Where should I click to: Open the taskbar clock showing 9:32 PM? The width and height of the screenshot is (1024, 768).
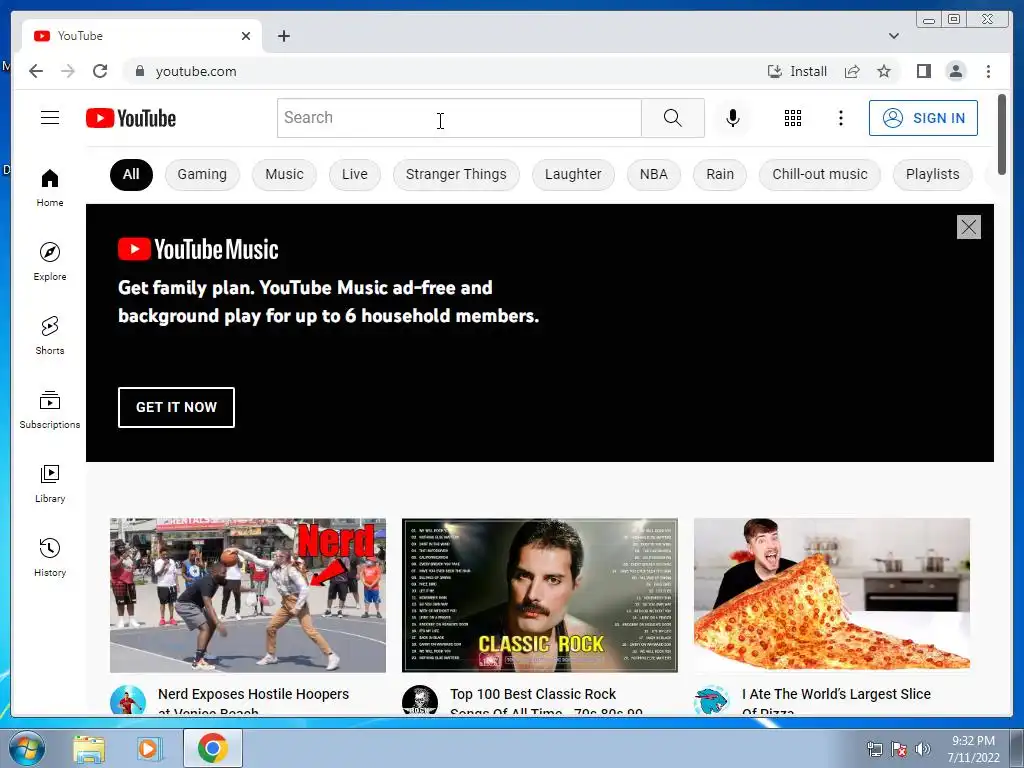(x=973, y=749)
